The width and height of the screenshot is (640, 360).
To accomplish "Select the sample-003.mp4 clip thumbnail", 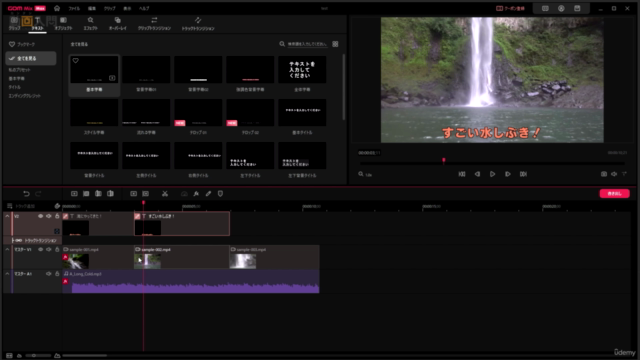I will pos(243,261).
